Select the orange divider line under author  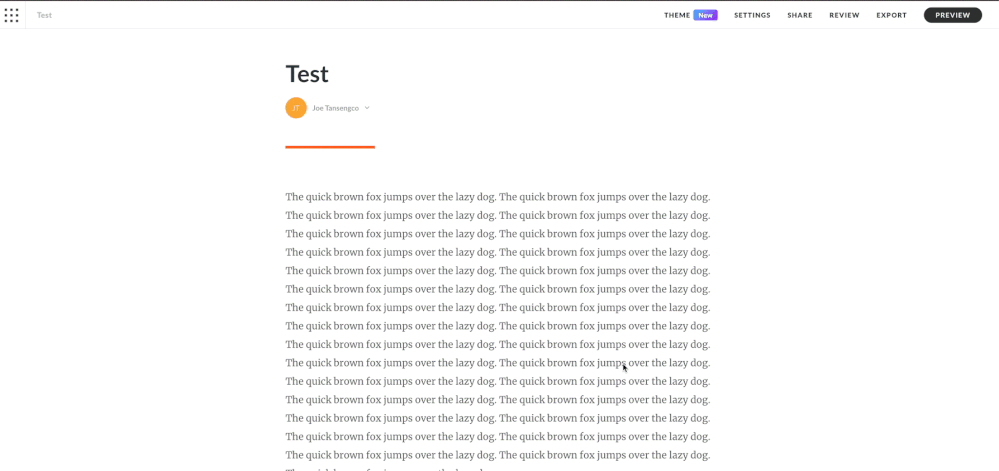330,147
